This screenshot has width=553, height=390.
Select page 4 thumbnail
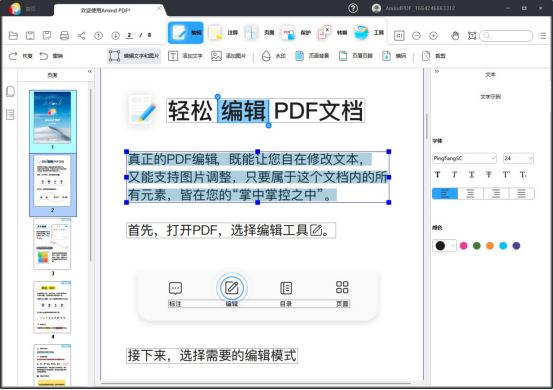52,307
